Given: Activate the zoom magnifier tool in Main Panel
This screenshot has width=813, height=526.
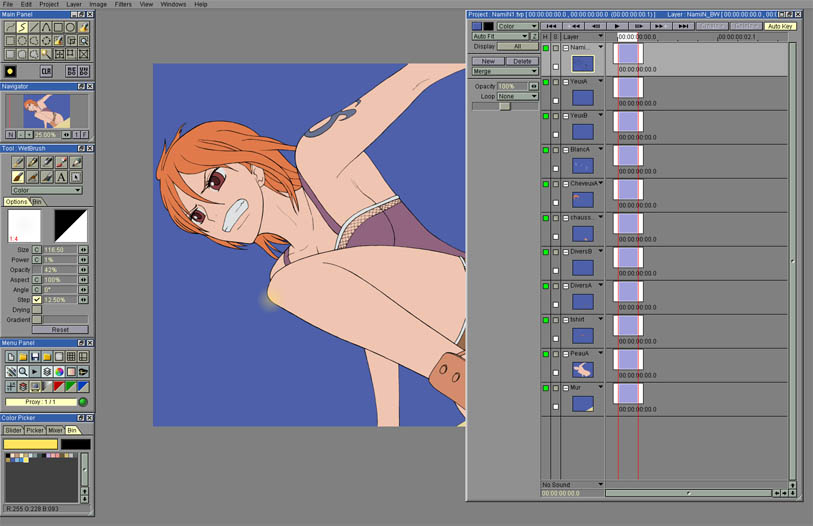Looking at the screenshot, I should coord(83,40).
